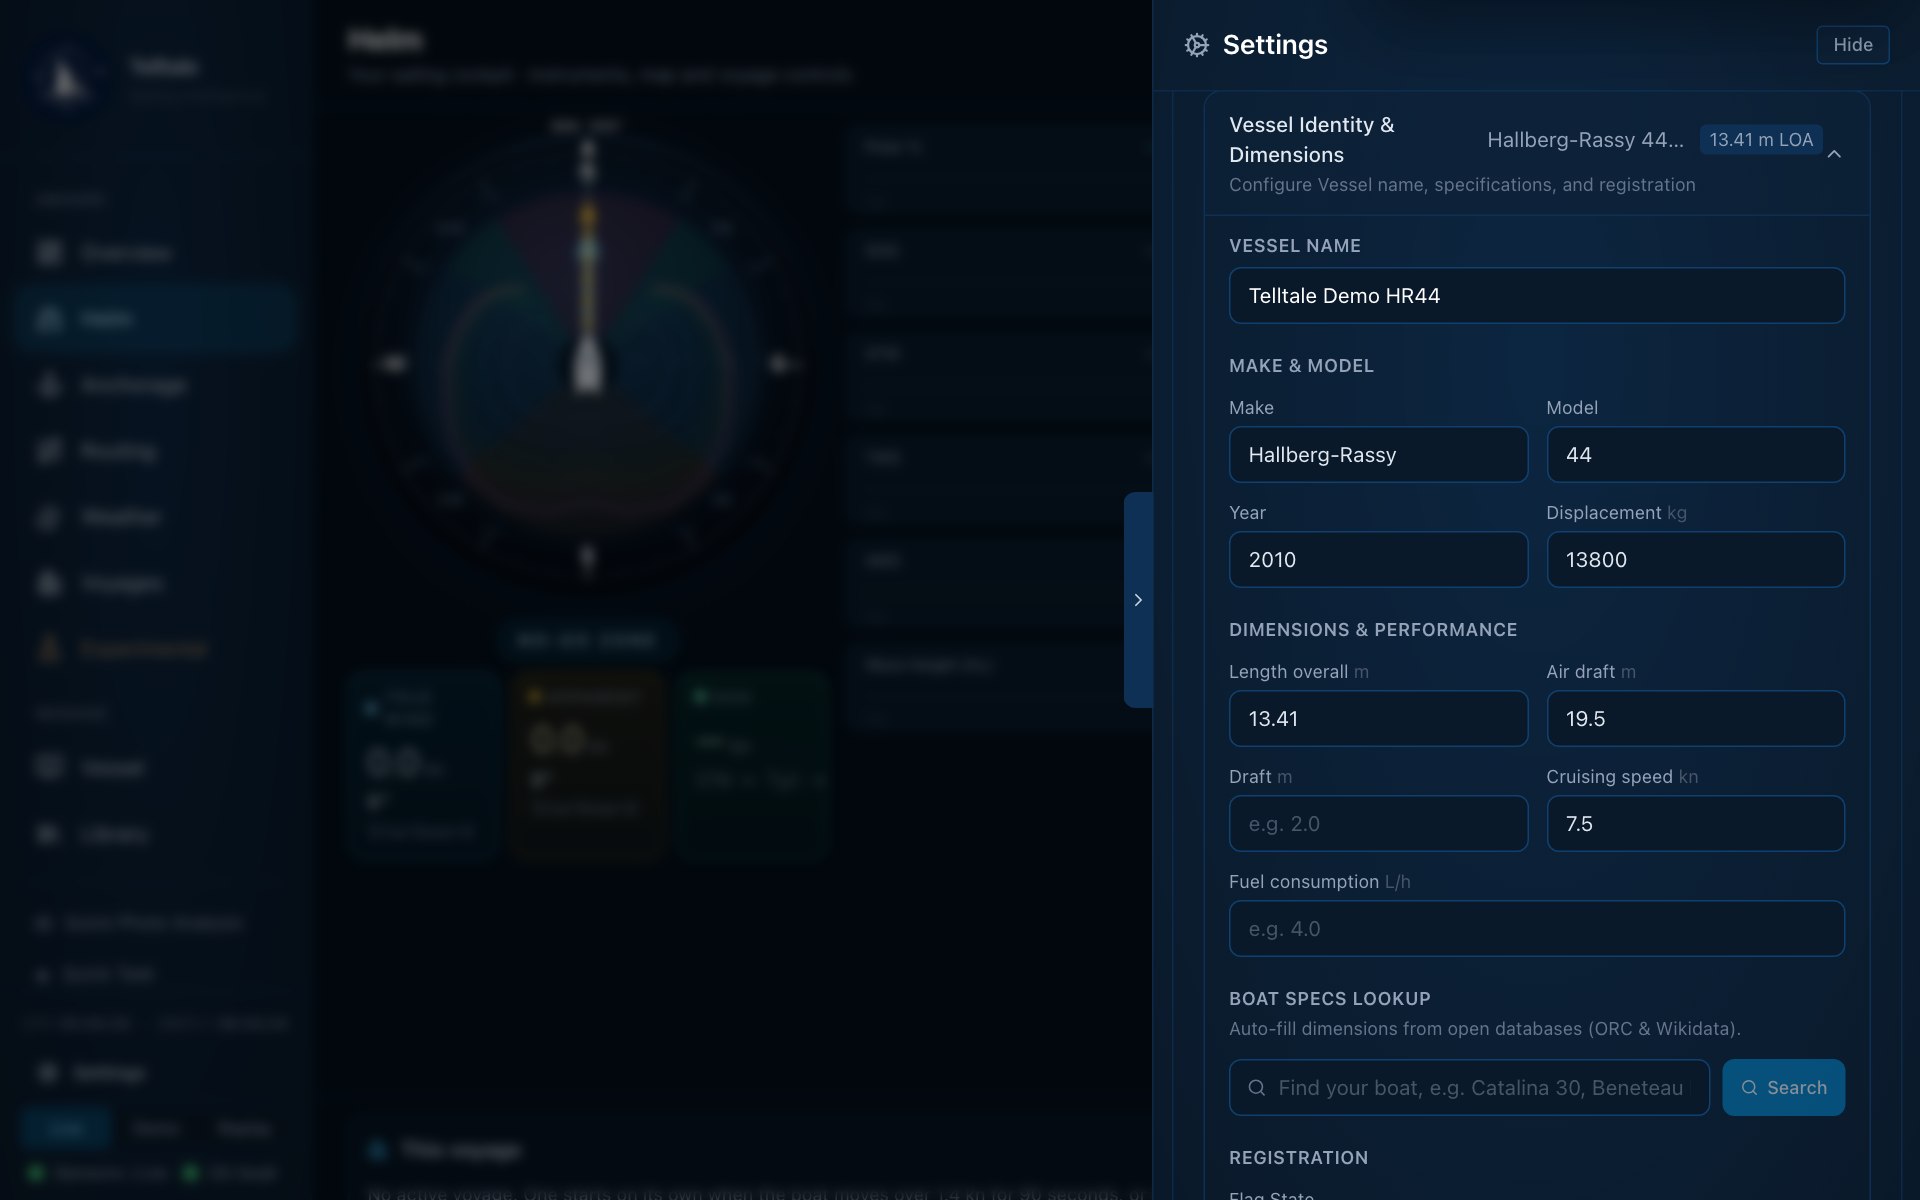The width and height of the screenshot is (1920, 1200).
Task: Click the Vessel Identity & Dimensions heading
Action: [1311, 140]
